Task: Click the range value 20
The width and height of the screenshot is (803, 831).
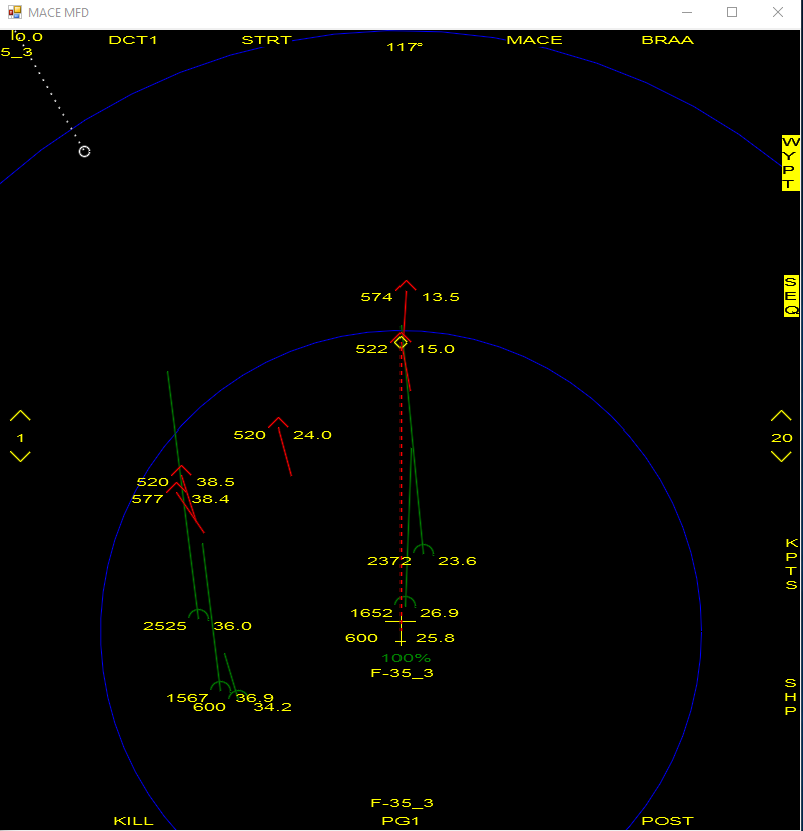Action: 782,438
